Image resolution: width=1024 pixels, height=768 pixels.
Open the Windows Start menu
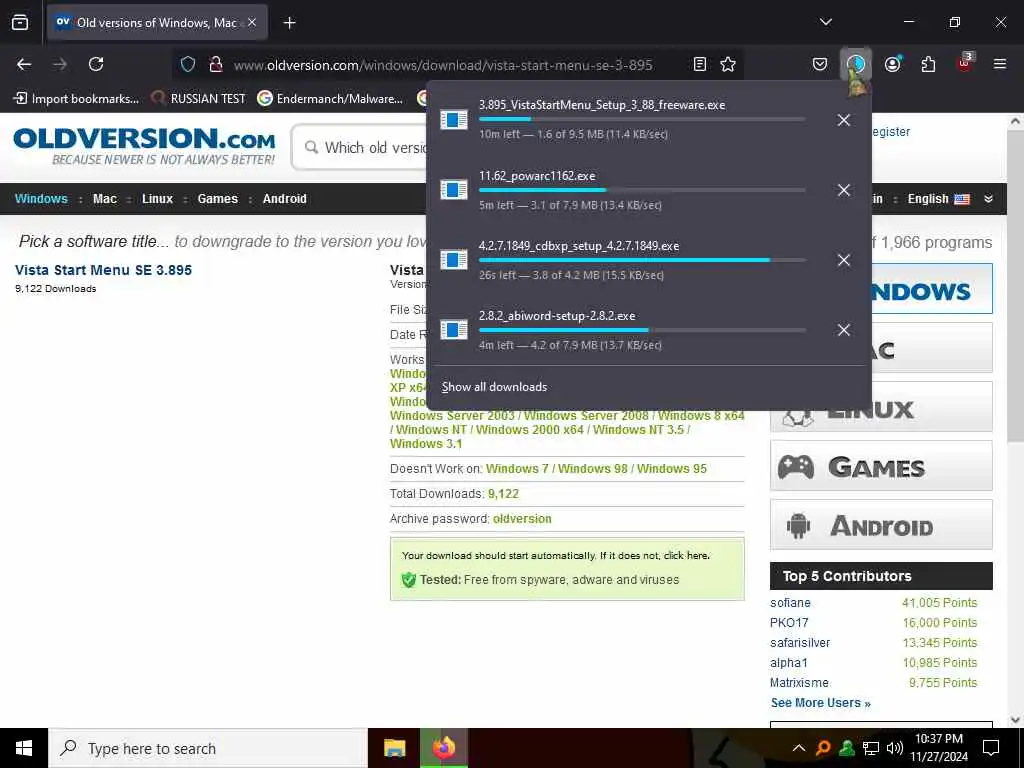(x=24, y=748)
